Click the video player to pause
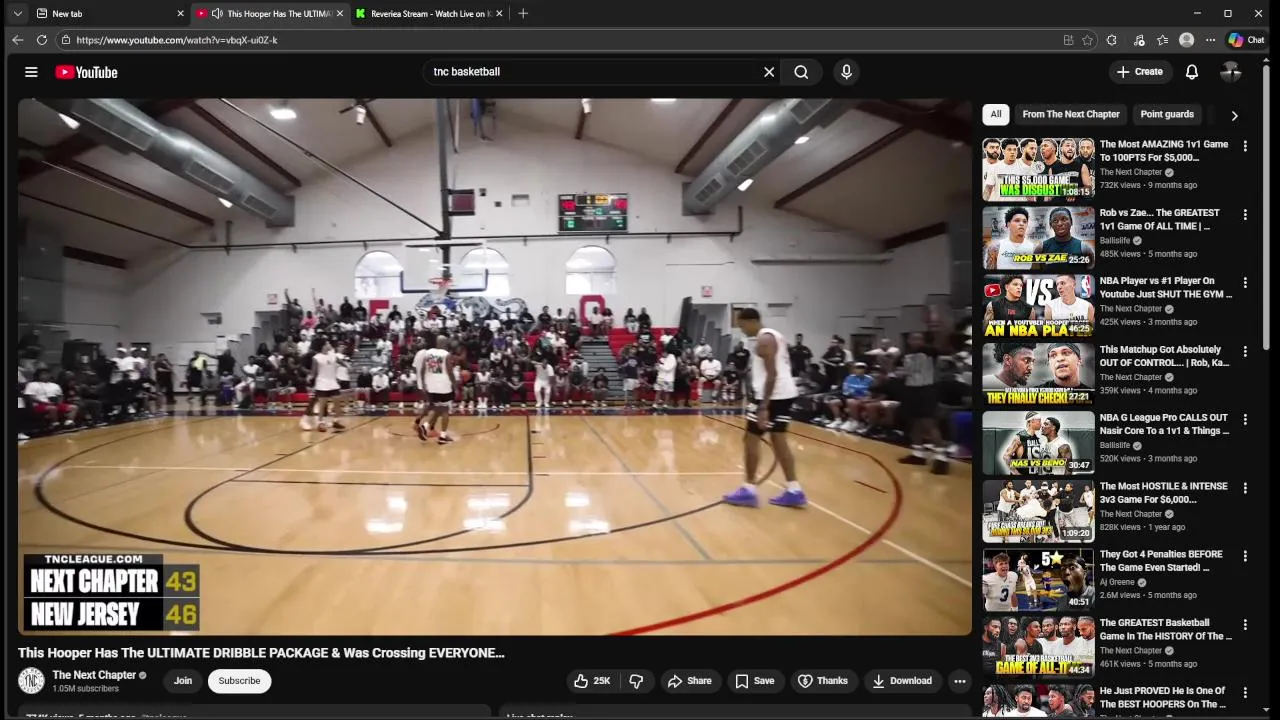The width and height of the screenshot is (1280, 720). click(x=494, y=366)
